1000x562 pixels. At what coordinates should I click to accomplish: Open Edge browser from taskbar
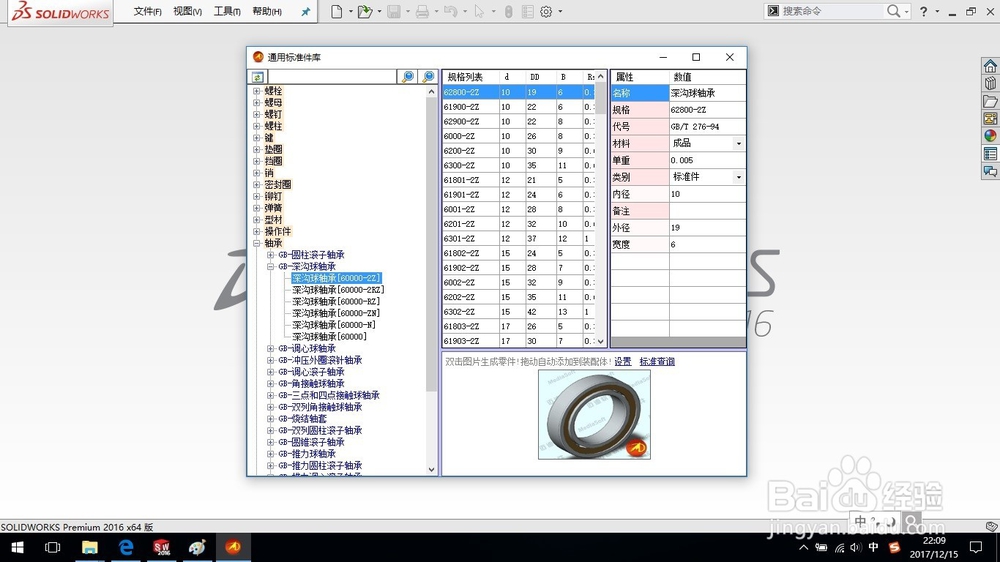[x=126, y=547]
